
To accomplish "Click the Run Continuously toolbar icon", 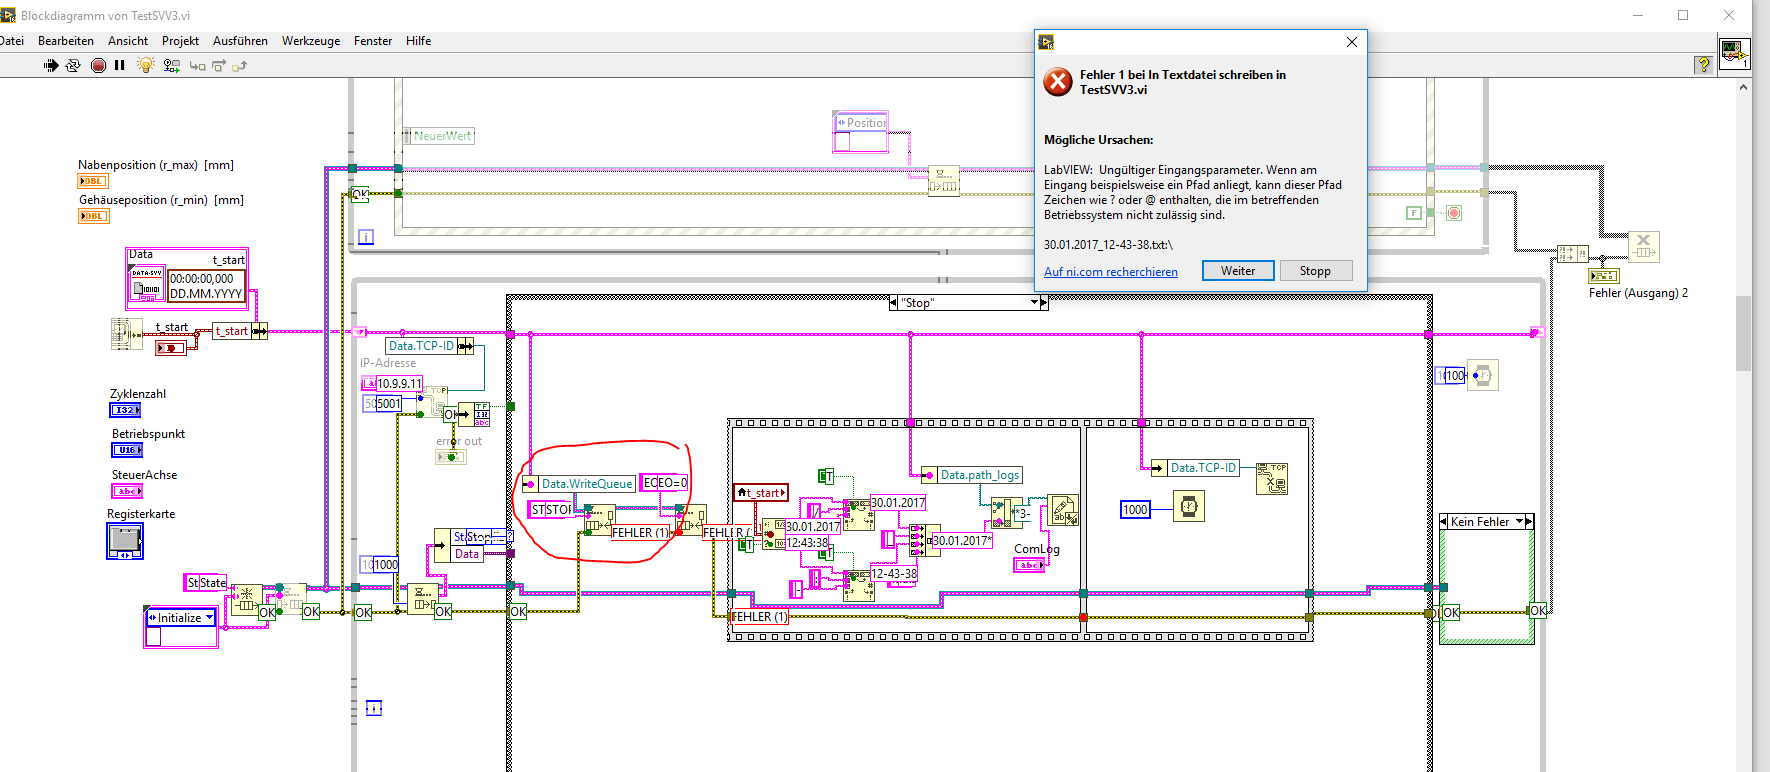I will pyautogui.click(x=73, y=65).
